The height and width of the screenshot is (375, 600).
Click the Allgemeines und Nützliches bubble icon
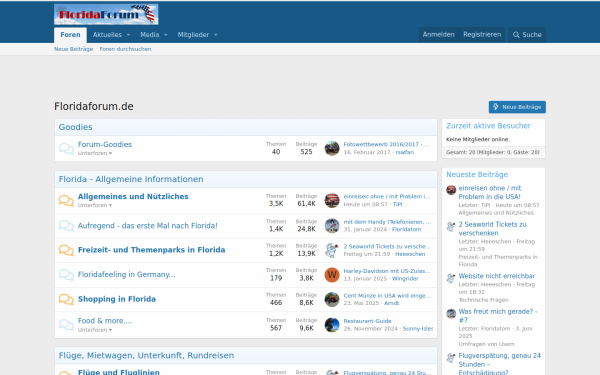66,201
